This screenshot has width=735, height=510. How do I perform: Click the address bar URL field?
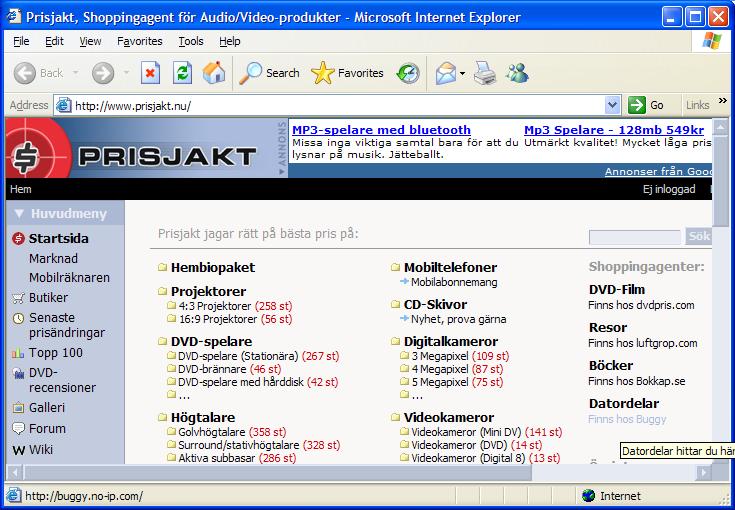[330, 105]
